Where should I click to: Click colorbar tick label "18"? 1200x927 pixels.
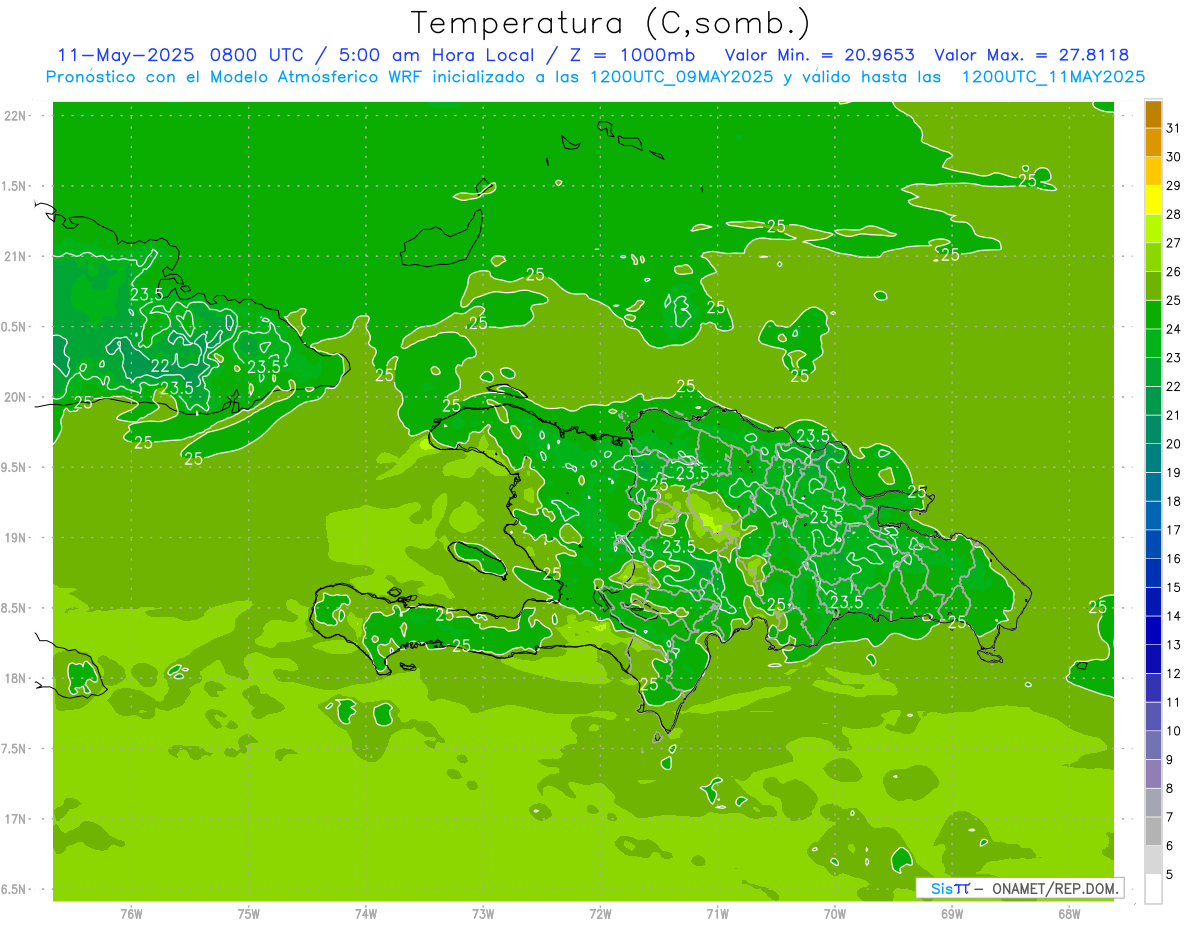tap(1173, 501)
